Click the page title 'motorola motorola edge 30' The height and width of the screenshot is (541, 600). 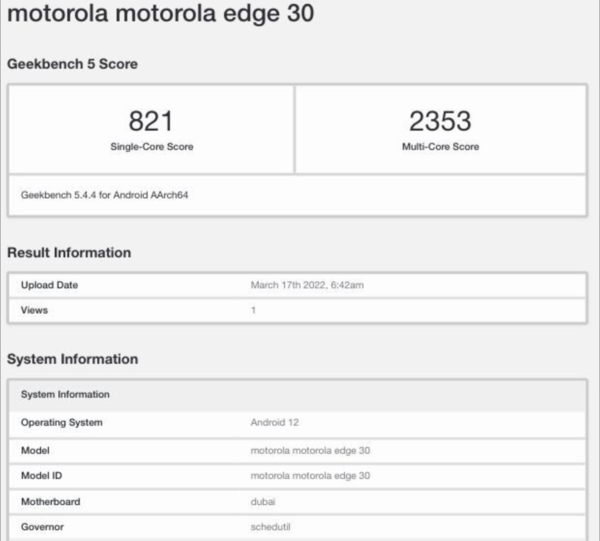coord(161,13)
